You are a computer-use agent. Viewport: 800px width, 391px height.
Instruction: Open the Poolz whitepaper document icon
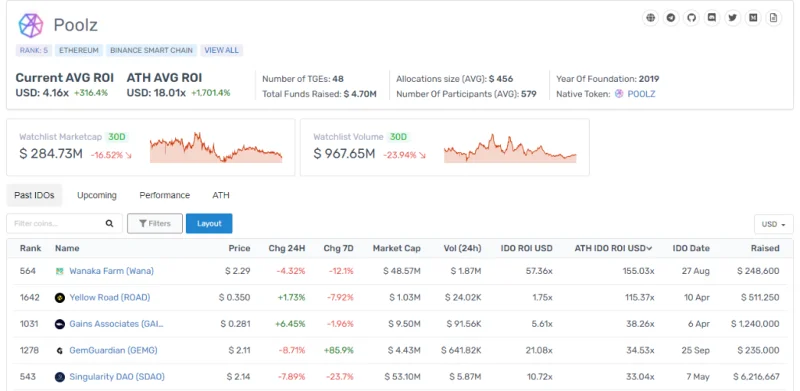773,18
